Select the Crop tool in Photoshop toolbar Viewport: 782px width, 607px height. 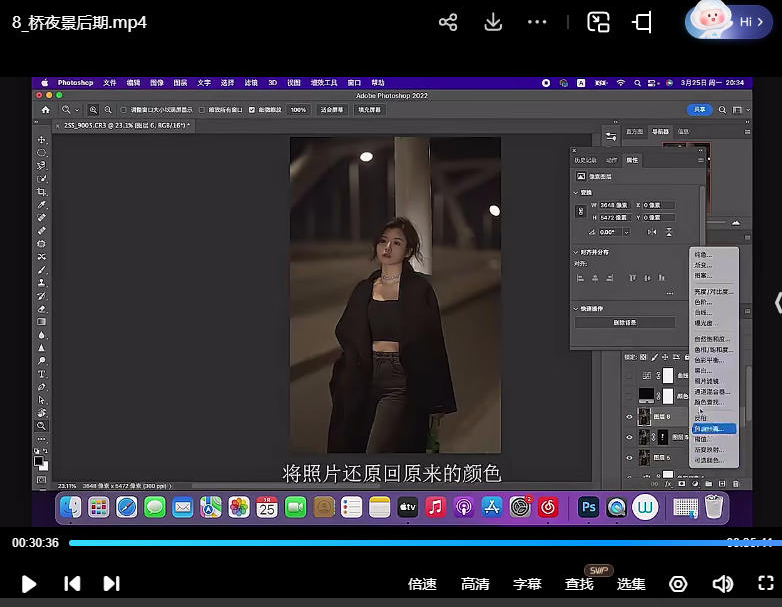(x=42, y=192)
